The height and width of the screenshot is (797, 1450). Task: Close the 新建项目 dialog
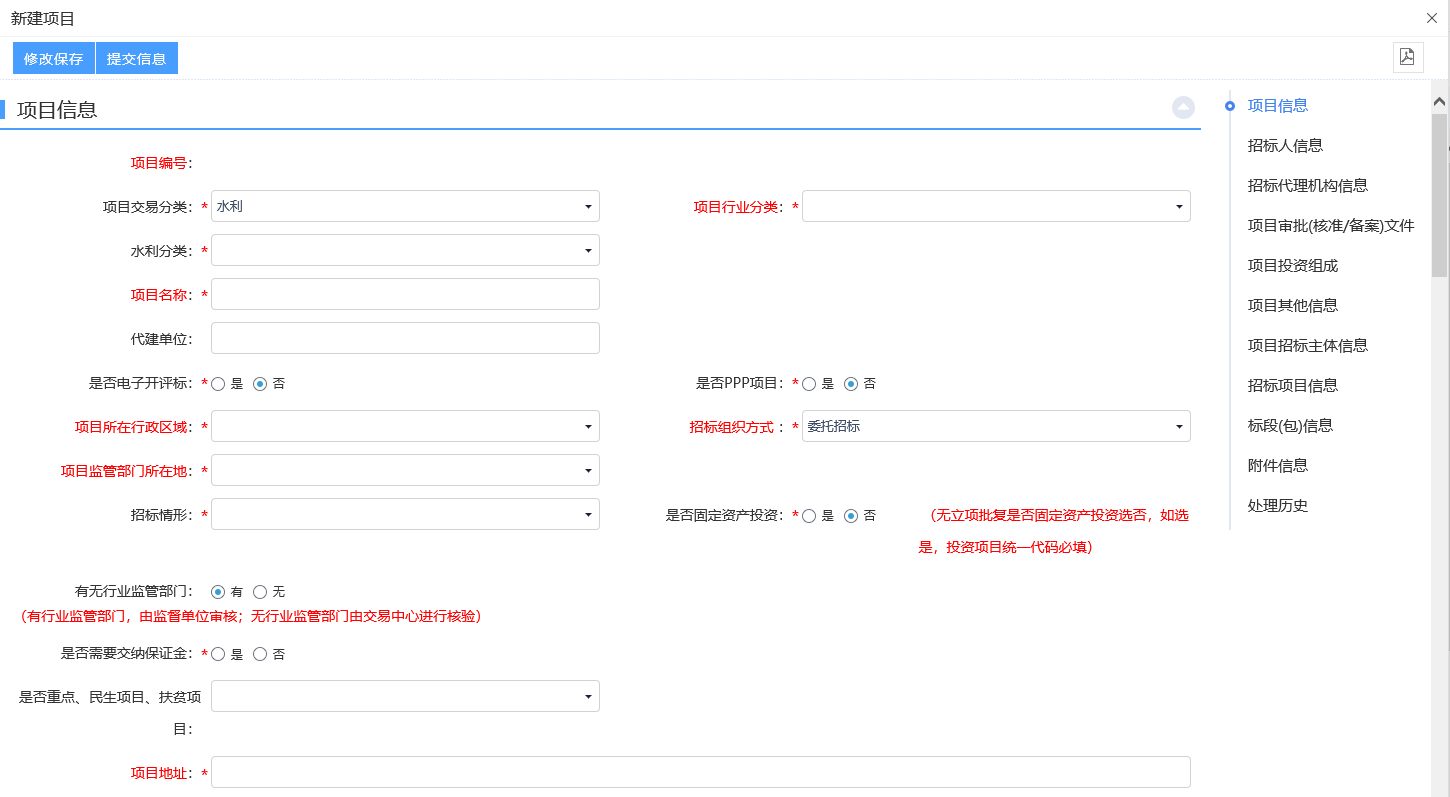tap(1431, 18)
